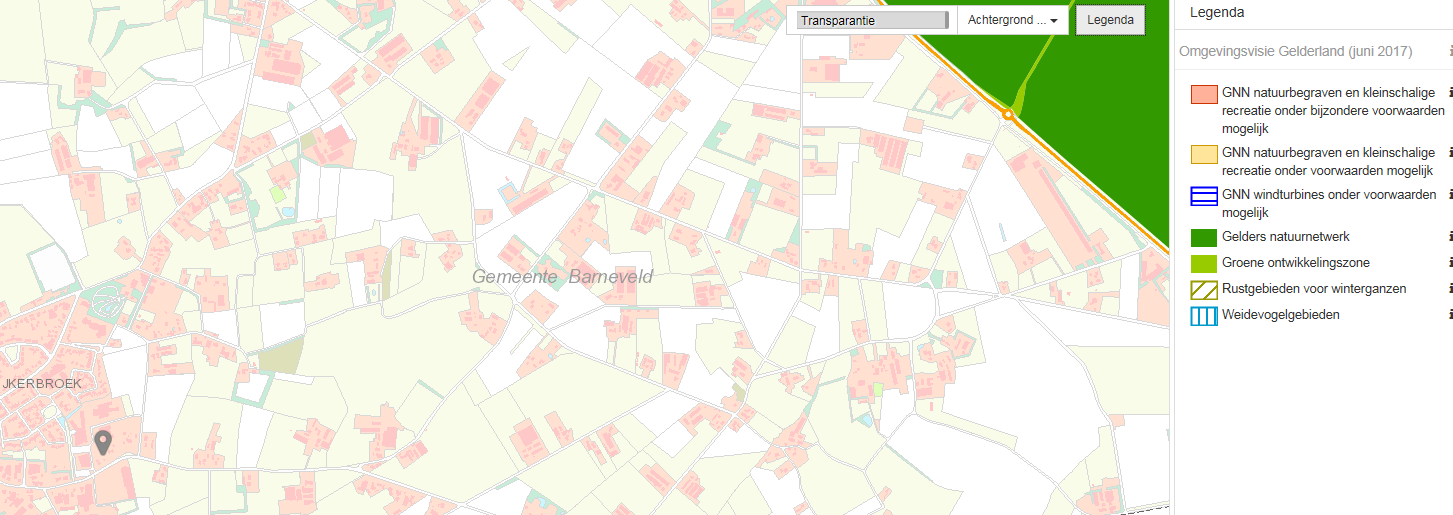Viewport: 1453px width, 515px height.
Task: Open info icon for GNN windturbines layer
Action: (x=1450, y=194)
